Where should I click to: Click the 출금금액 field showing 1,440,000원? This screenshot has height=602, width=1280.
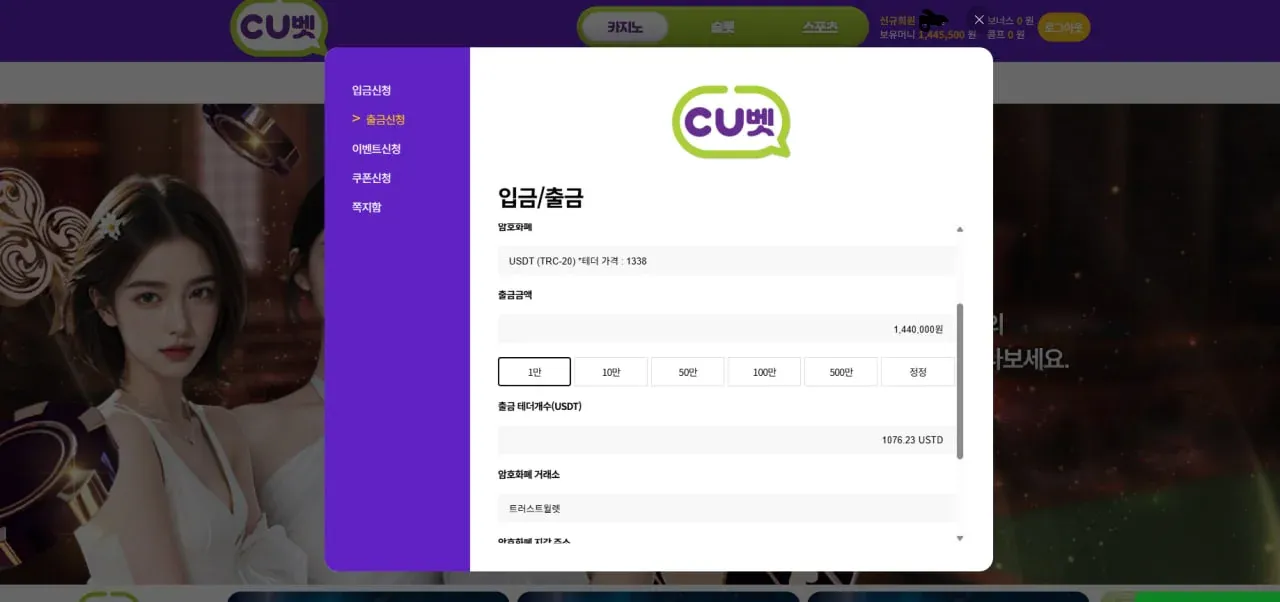point(726,329)
